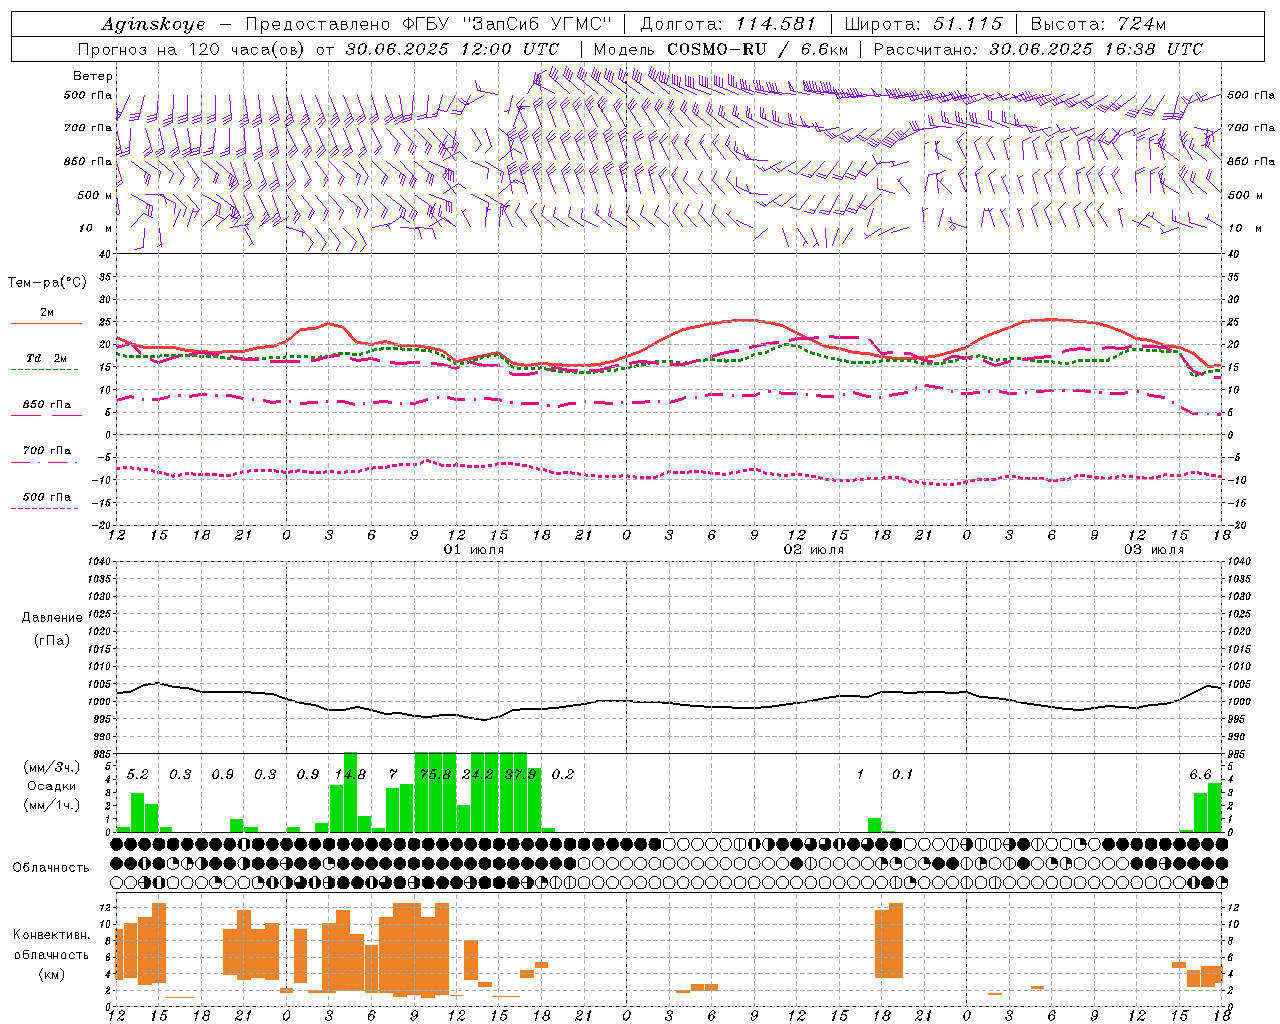
Task: Click the precipitation total "5.2"
Action: [138, 774]
